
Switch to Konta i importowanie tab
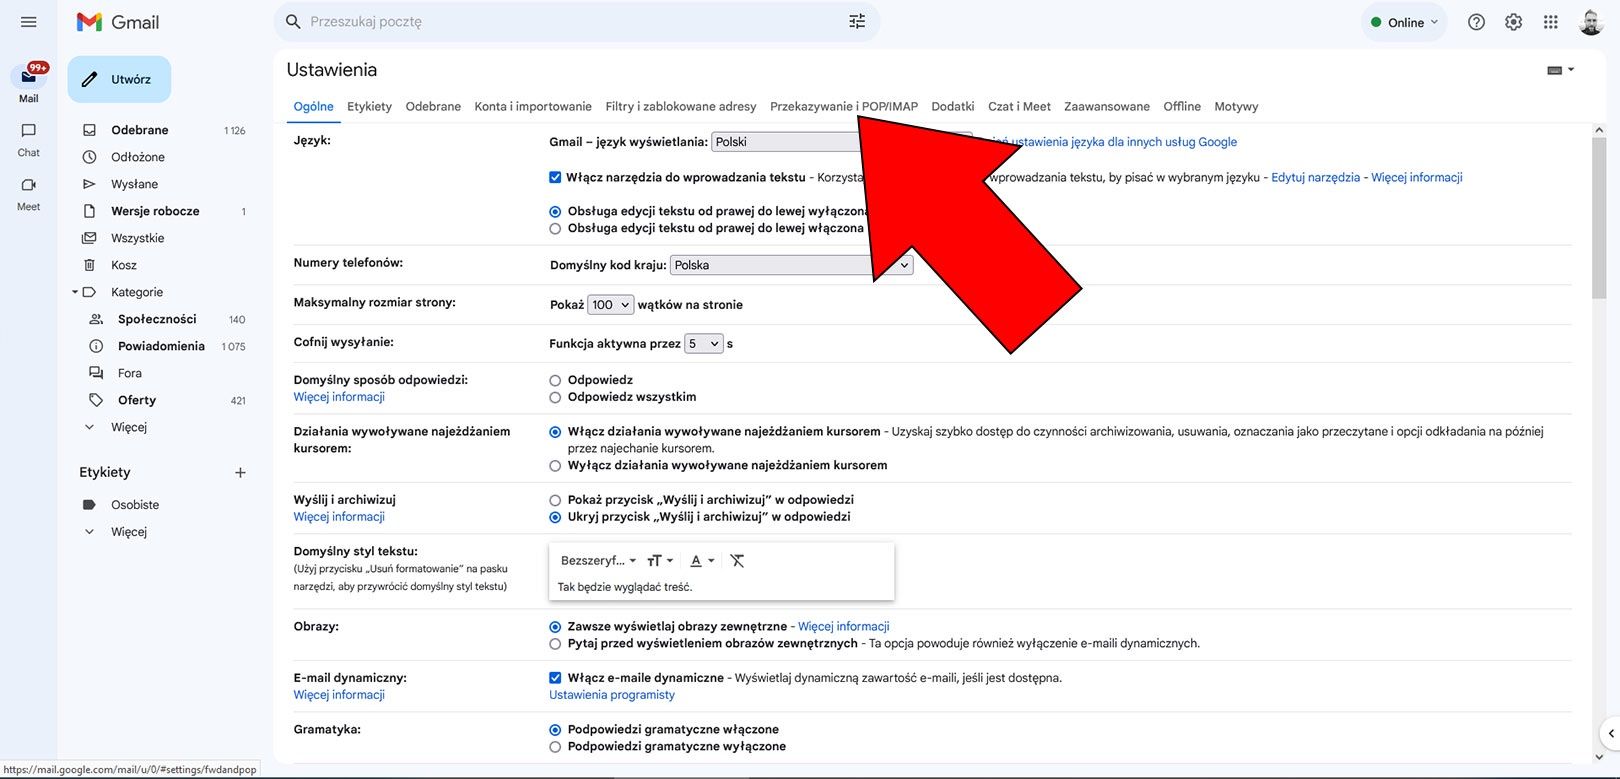click(533, 106)
